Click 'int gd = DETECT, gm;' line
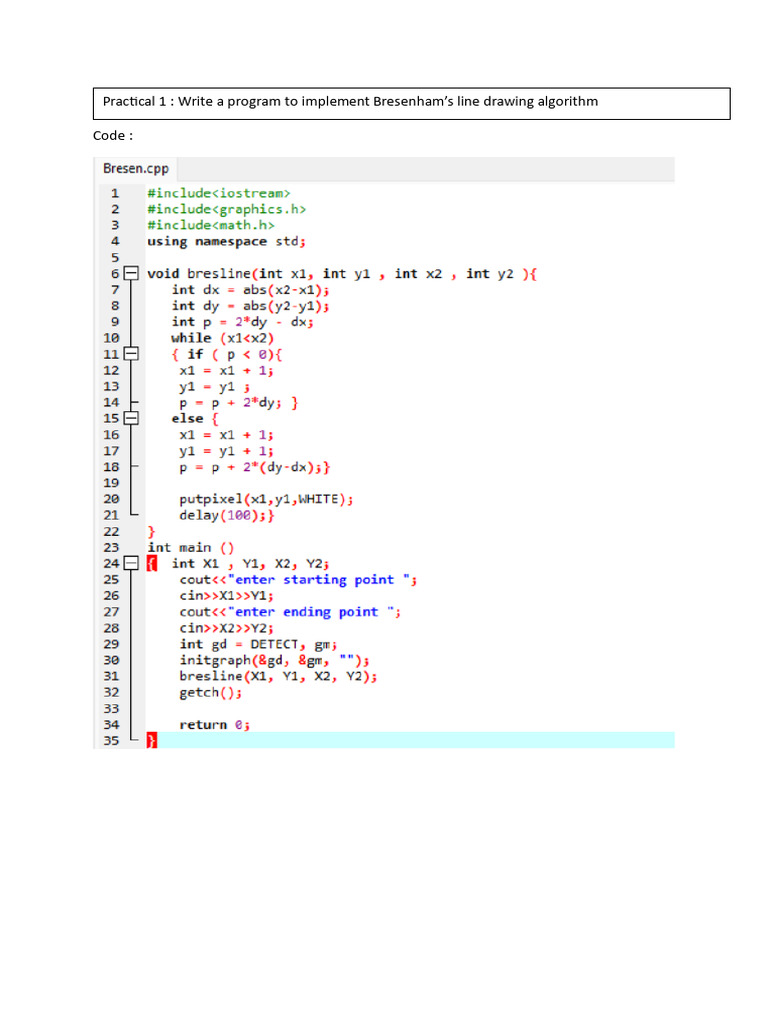Image resolution: width=768 pixels, height=1024 pixels. coord(259,645)
